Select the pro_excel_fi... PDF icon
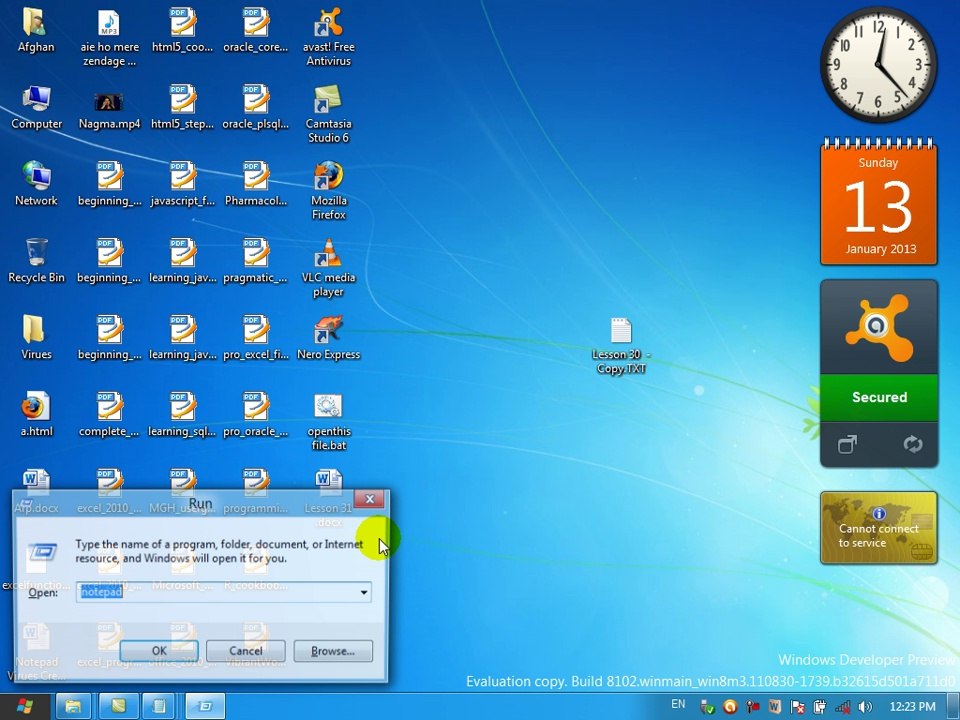960x720 pixels. pyautogui.click(x=255, y=337)
